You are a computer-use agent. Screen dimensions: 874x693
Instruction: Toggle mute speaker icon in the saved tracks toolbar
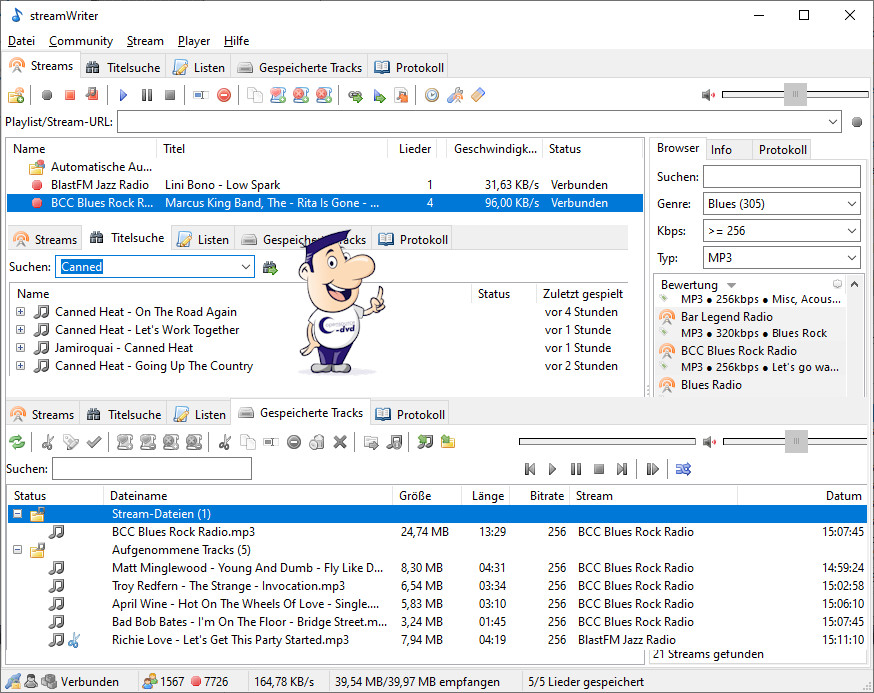click(x=709, y=442)
